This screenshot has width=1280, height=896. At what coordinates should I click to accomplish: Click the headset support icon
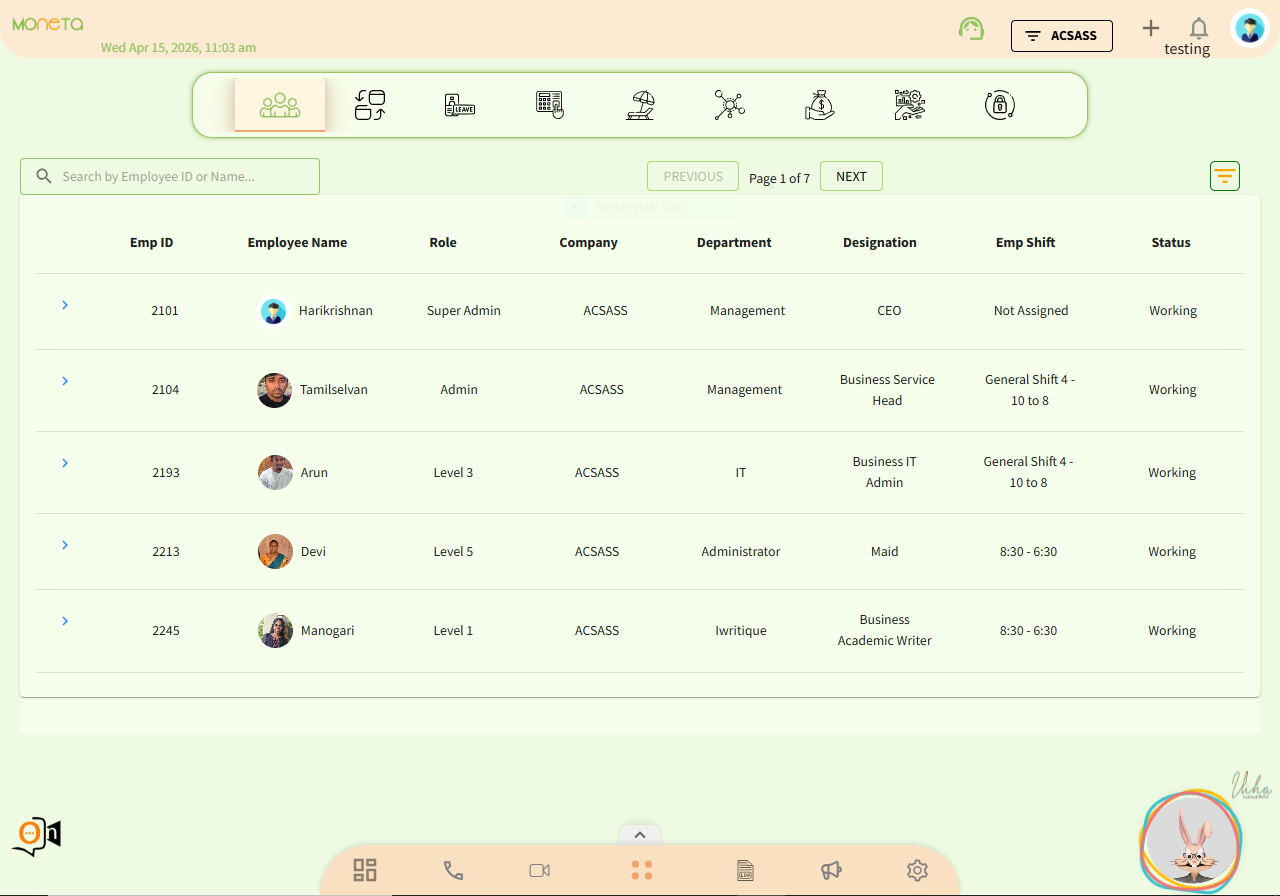[x=971, y=29]
